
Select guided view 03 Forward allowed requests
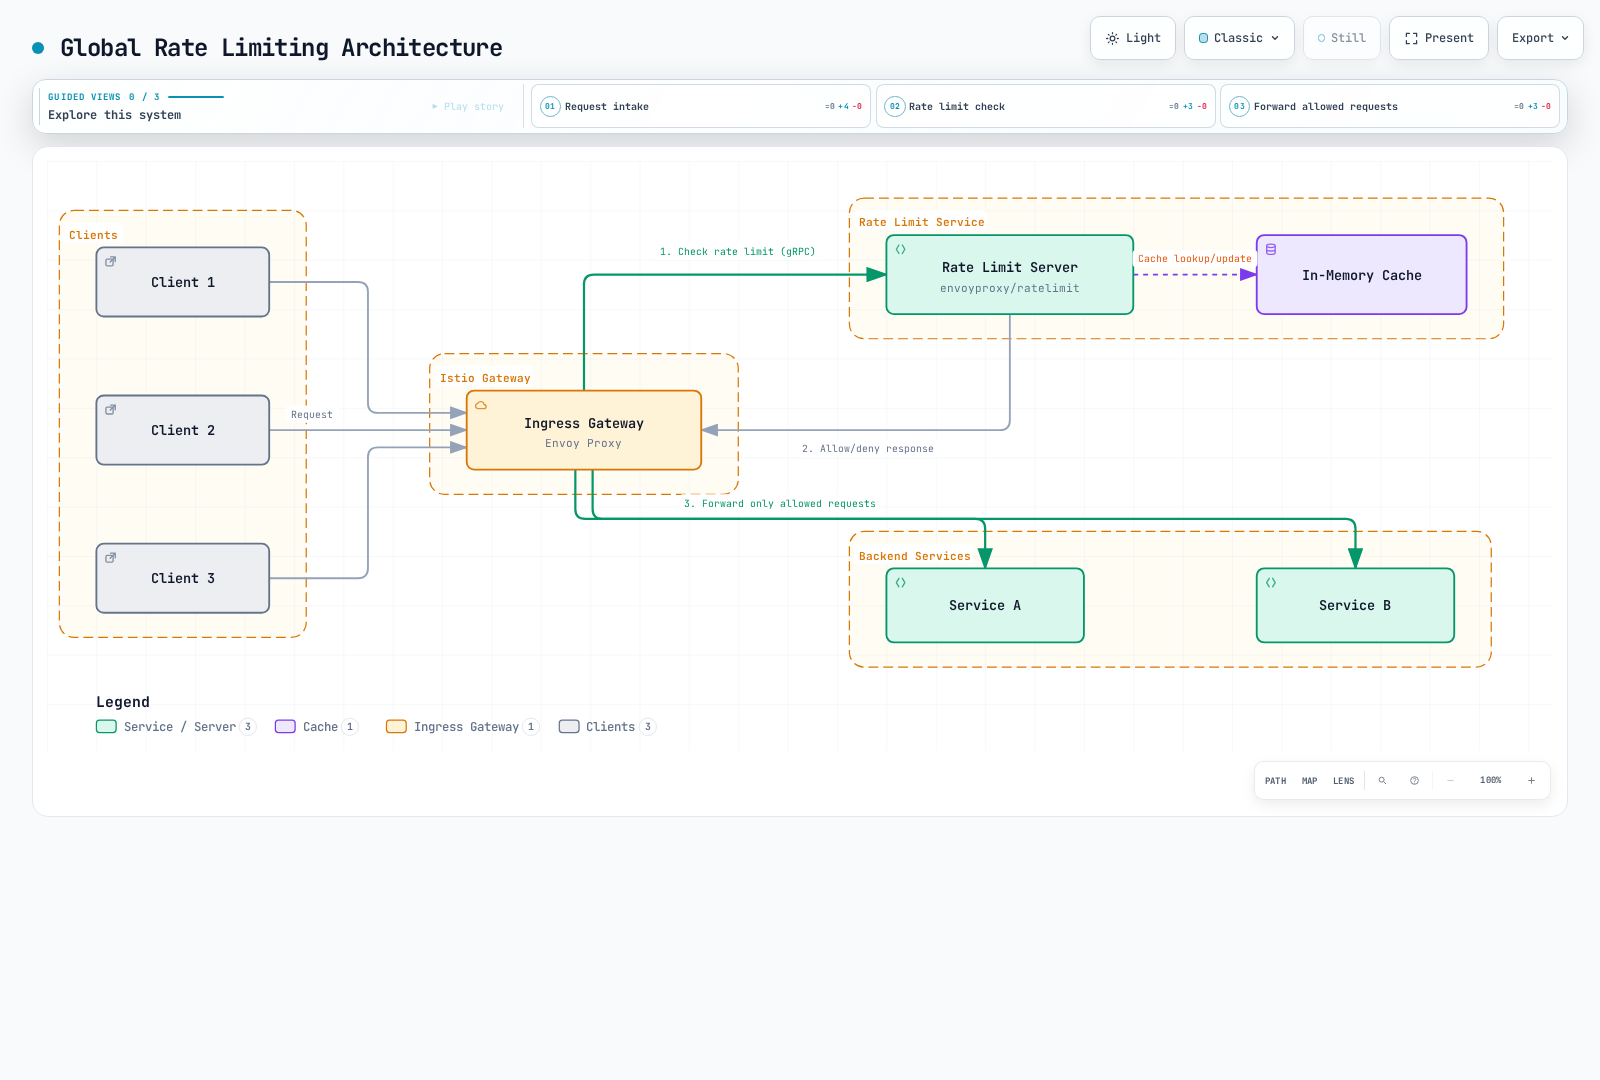[x=1390, y=106]
